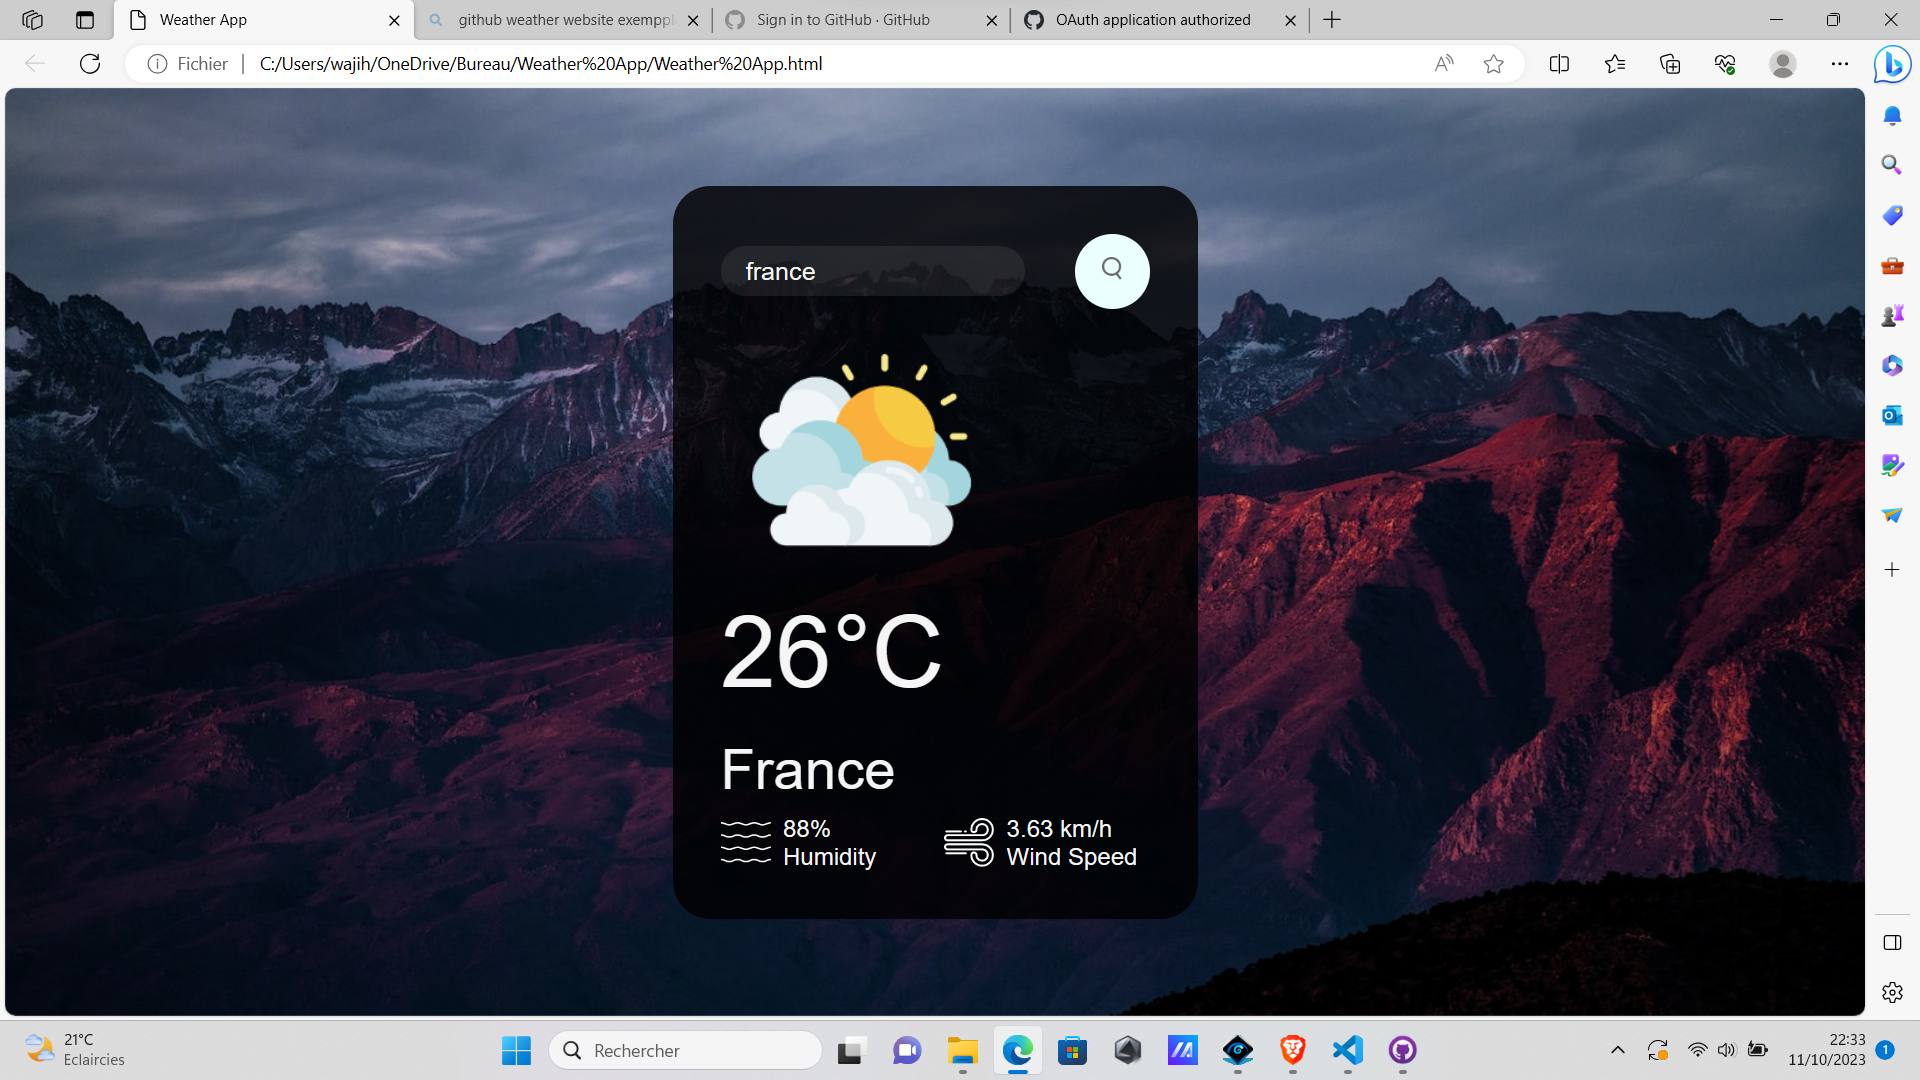Image resolution: width=1920 pixels, height=1080 pixels.
Task: Open Outlook from the Edge sidebar
Action: coord(1892,415)
